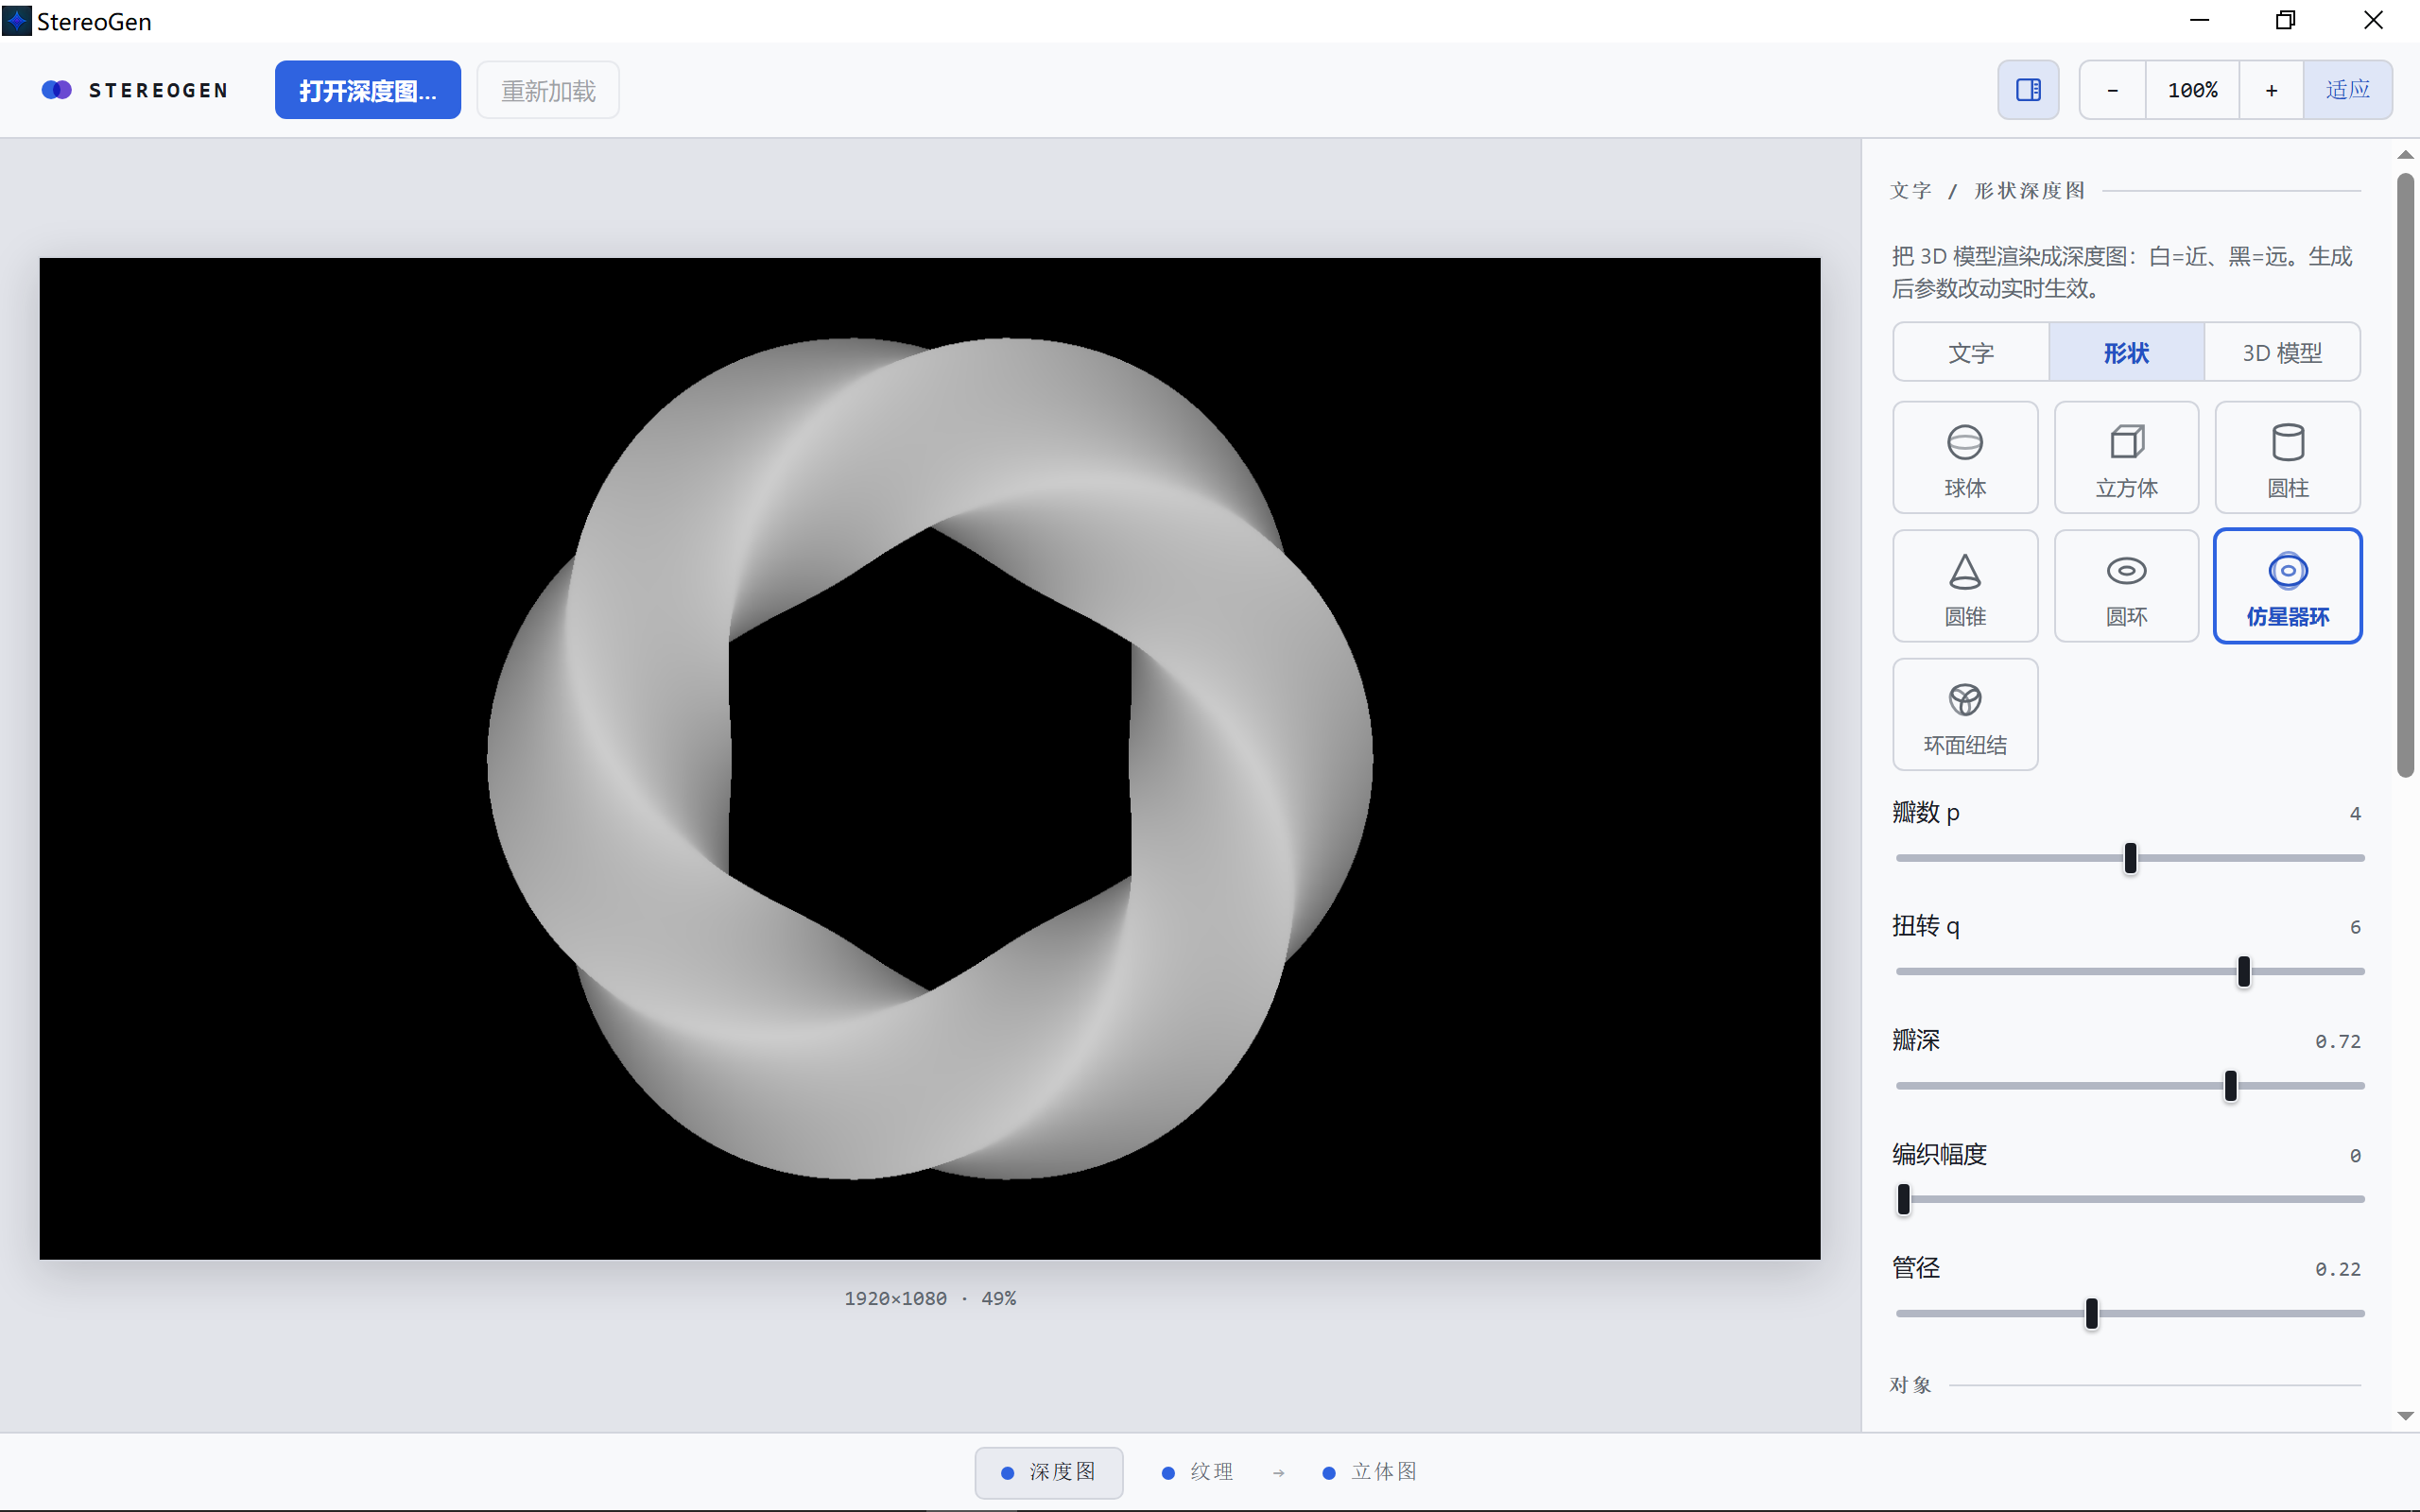Click the 打开深度图... button
2420x1512 pixels.
(x=368, y=90)
